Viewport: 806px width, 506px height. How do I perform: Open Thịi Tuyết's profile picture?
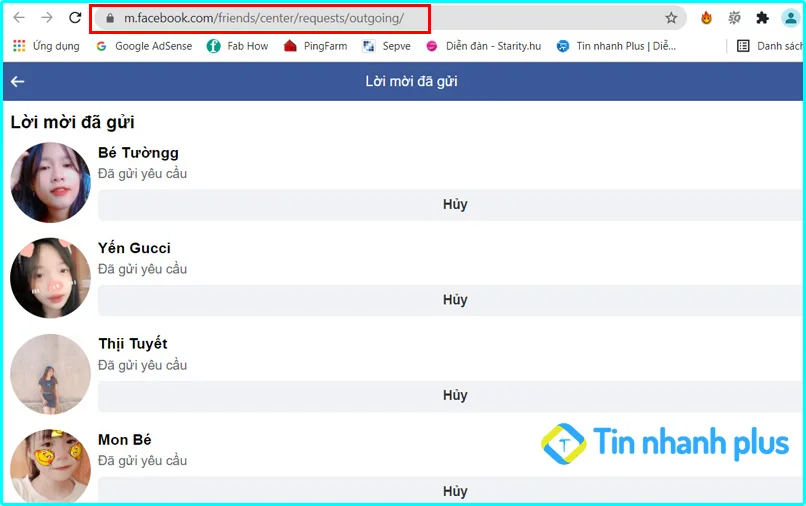tap(50, 374)
